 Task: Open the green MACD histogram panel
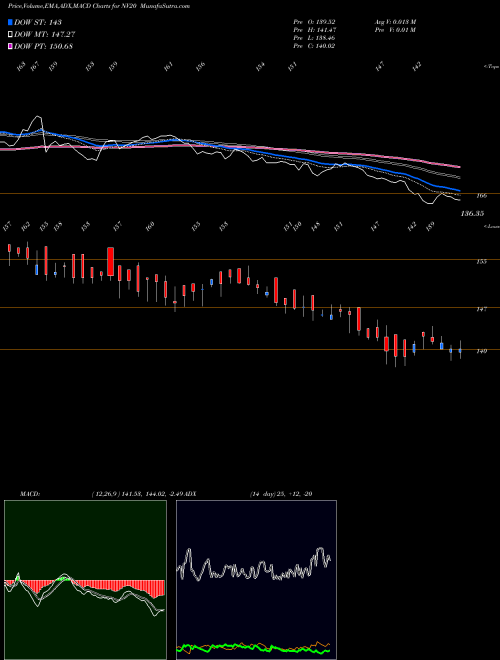coord(85,579)
